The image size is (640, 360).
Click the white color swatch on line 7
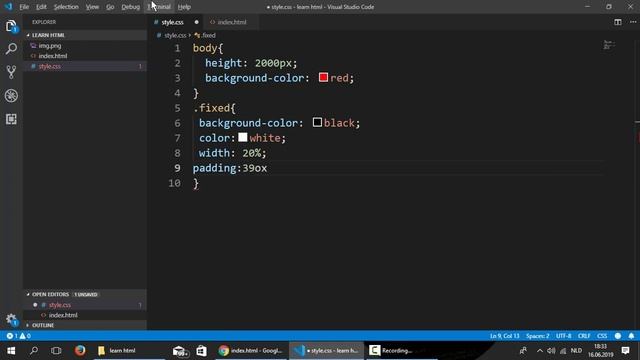[243, 137]
